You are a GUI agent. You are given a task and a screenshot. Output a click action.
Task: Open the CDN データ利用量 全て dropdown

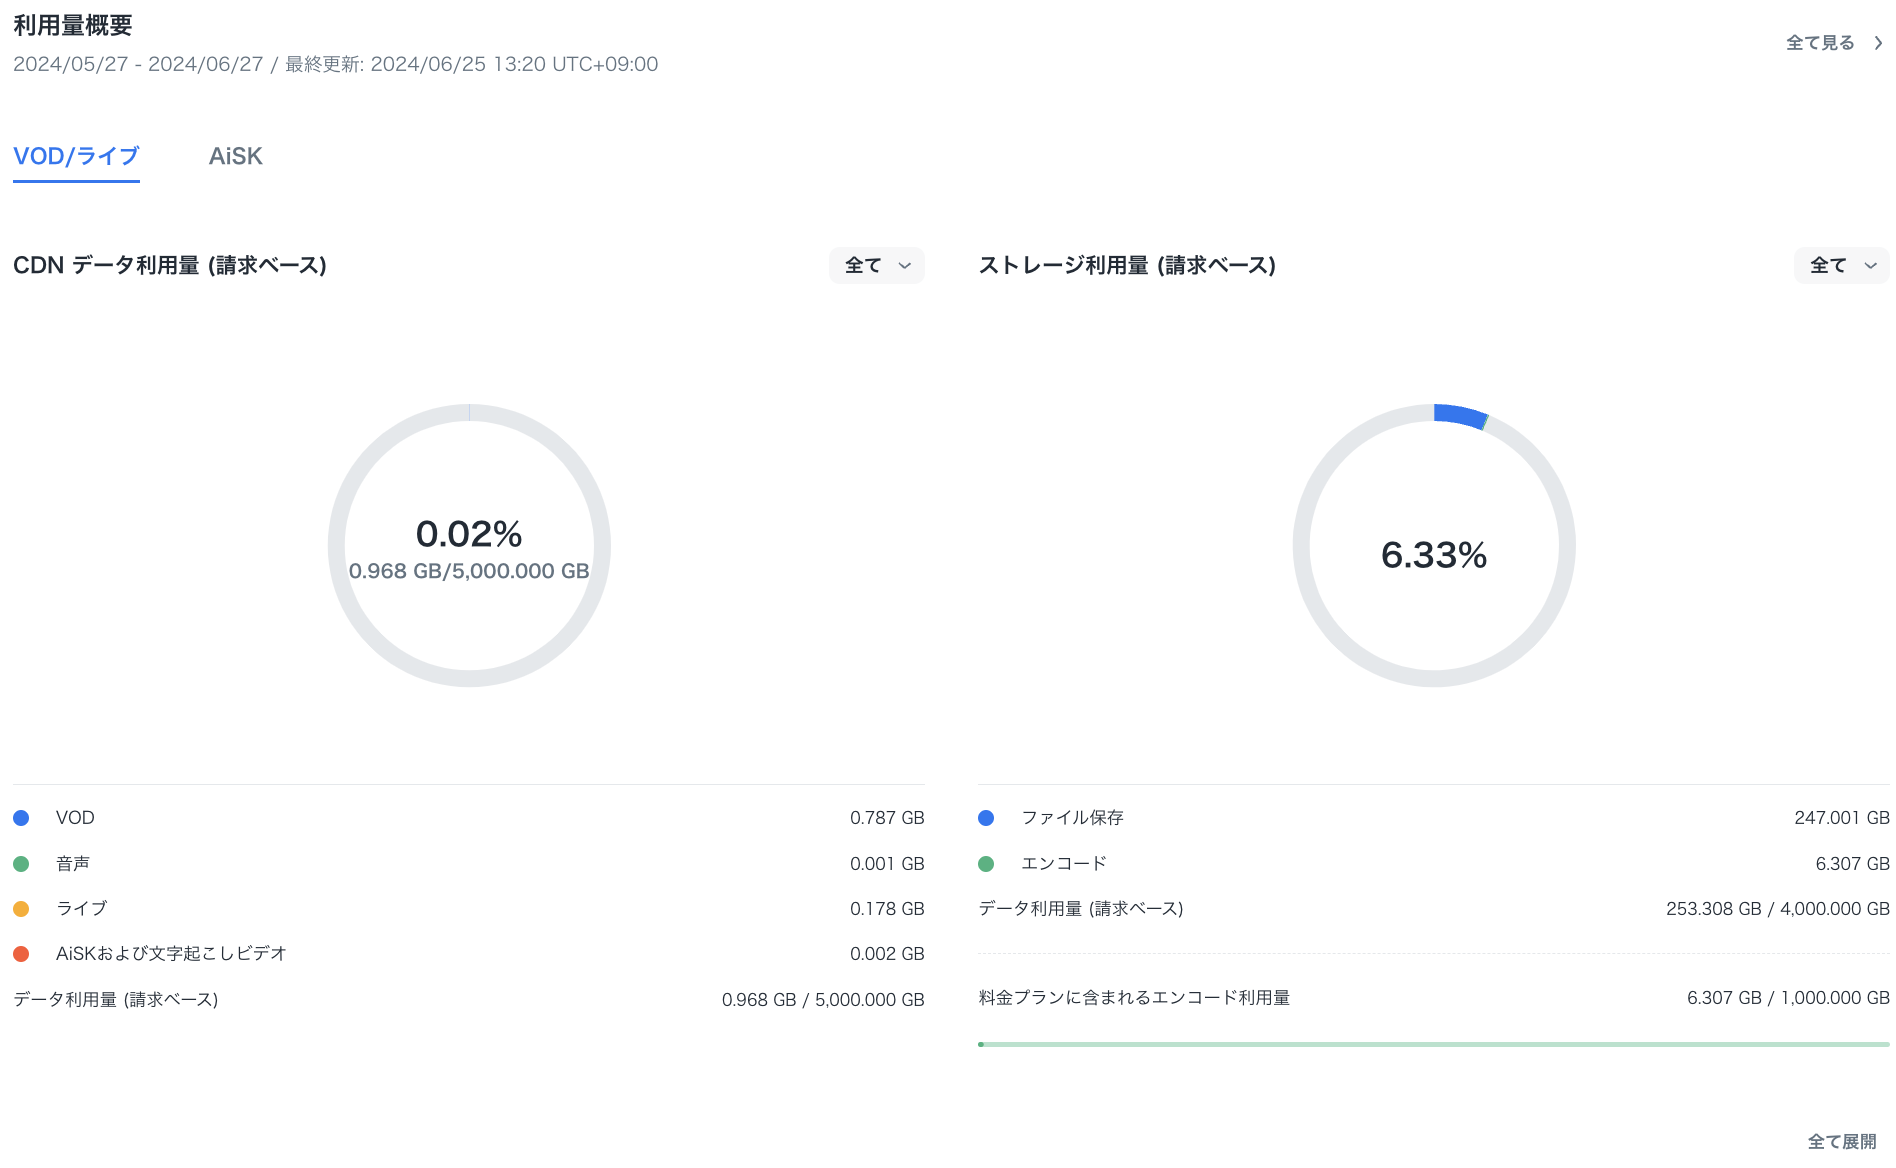(x=876, y=266)
